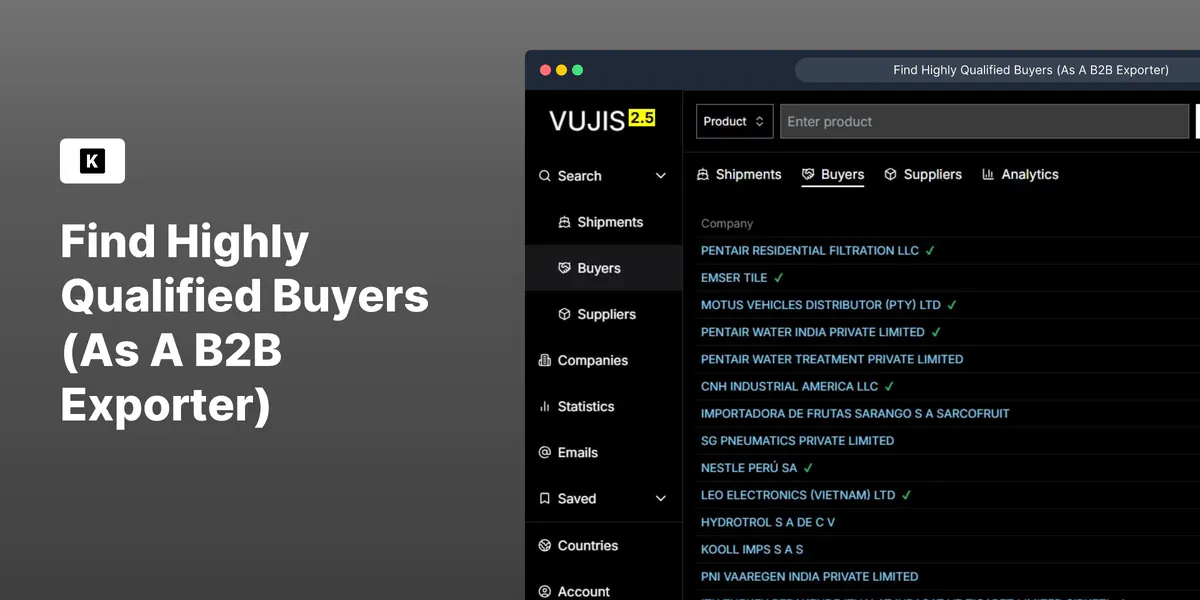Viewport: 1200px width, 600px height.
Task: Open Companies in the sidebar
Action: coord(592,360)
